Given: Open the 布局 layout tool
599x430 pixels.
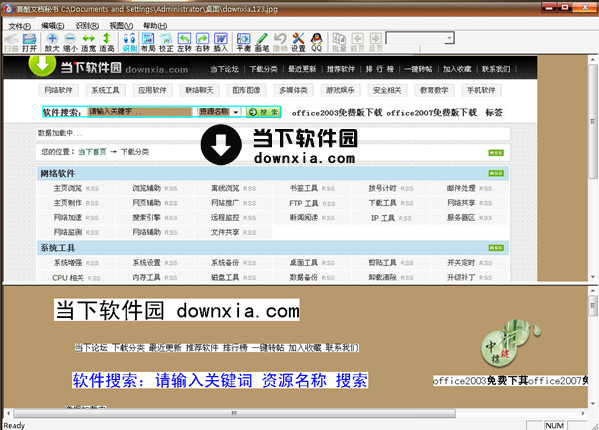Looking at the screenshot, I should point(148,42).
